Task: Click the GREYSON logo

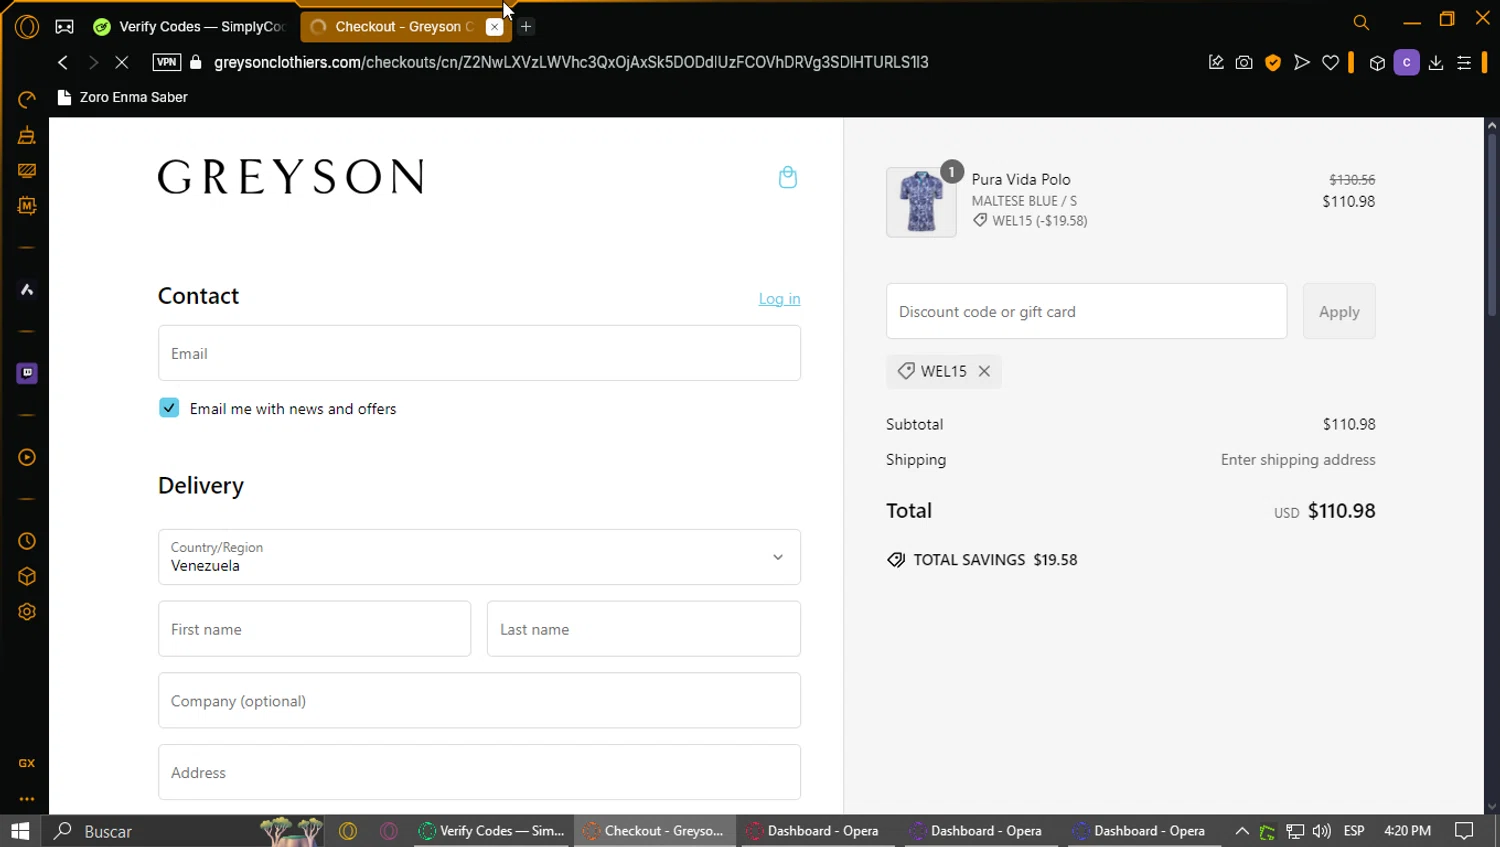Action: [x=291, y=177]
